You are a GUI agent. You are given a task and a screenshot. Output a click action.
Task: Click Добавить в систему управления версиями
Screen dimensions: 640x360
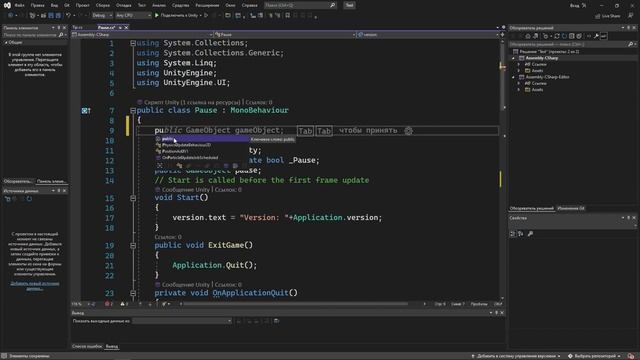point(516,356)
